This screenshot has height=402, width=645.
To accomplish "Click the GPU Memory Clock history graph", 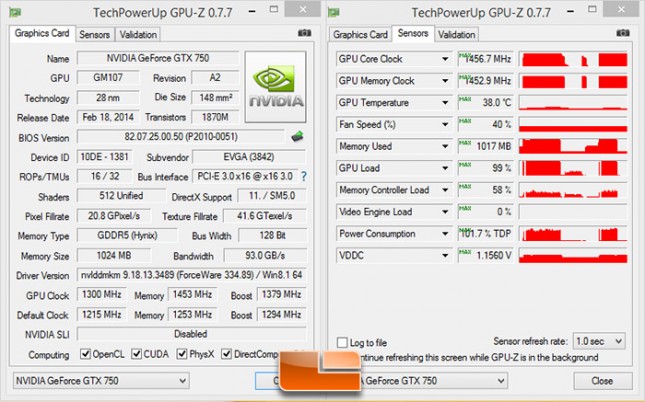I will (573, 81).
